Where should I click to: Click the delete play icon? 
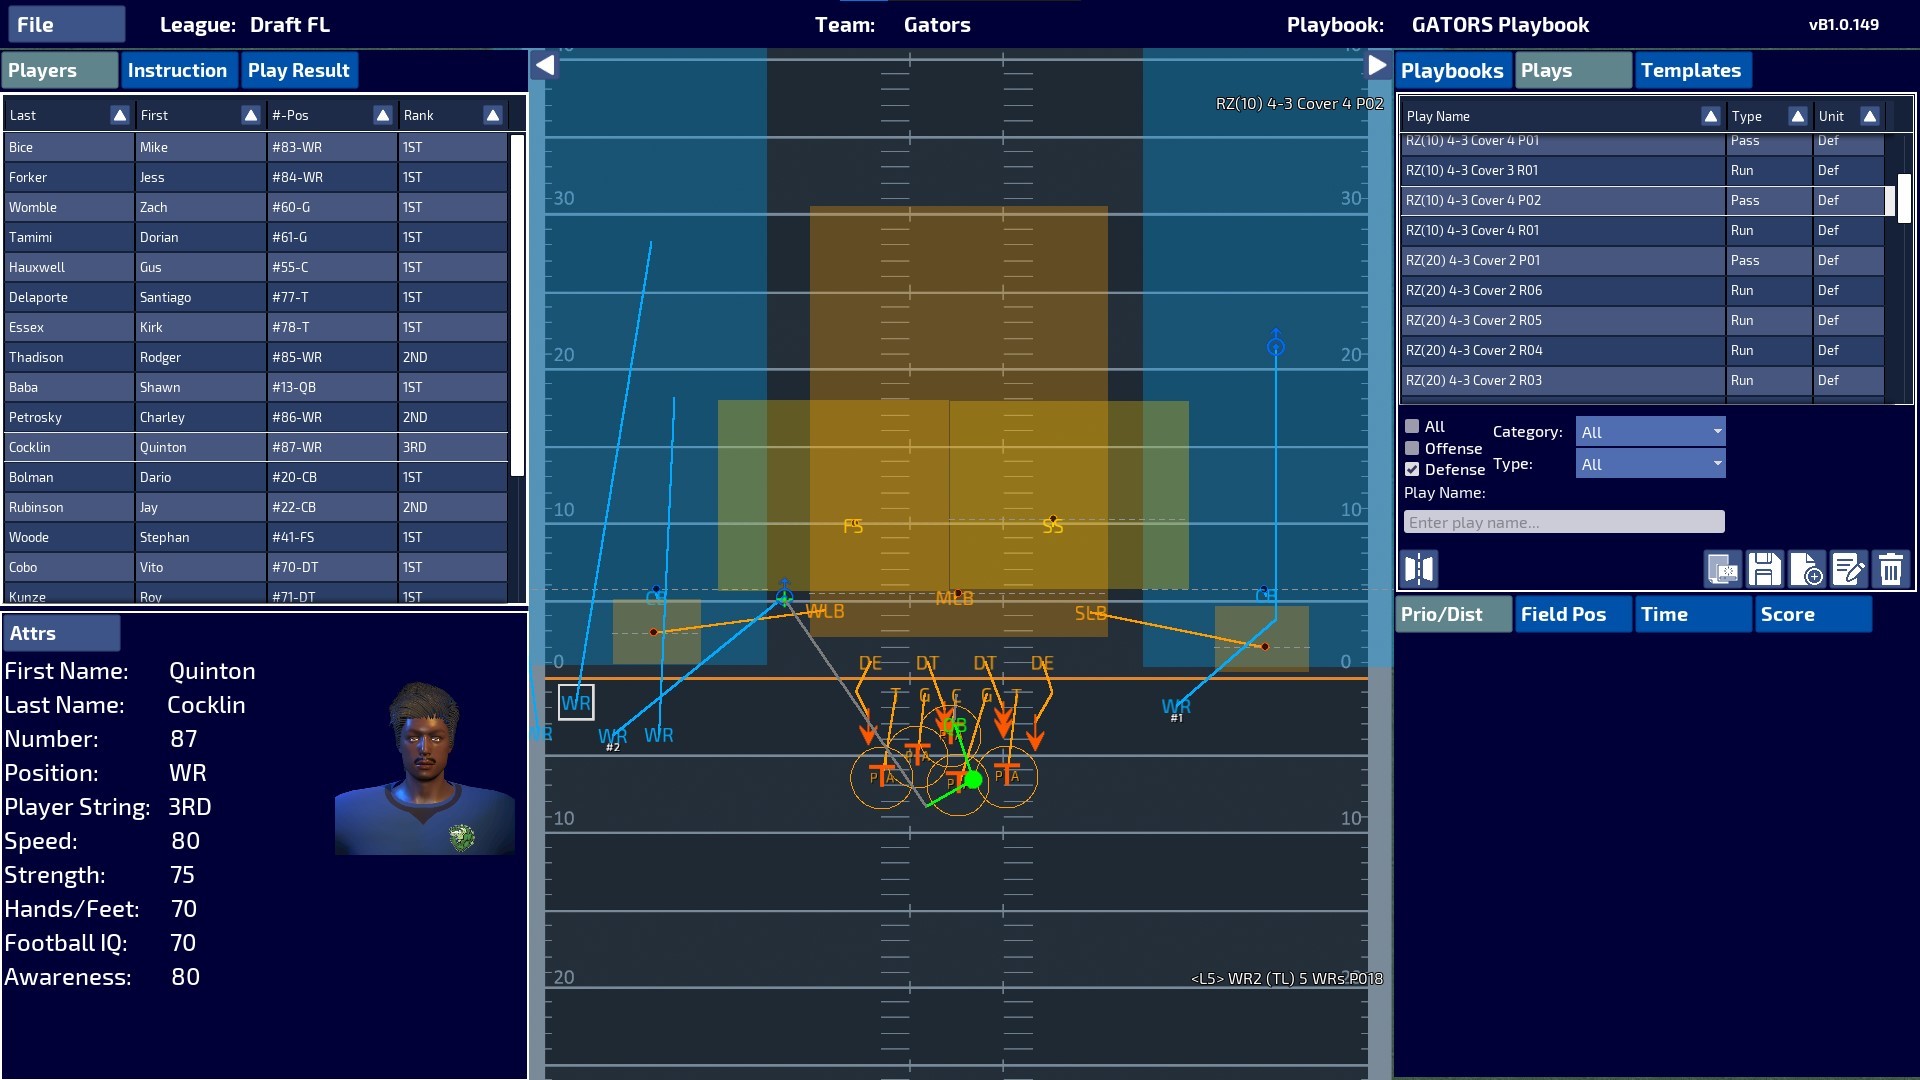coord(1894,568)
